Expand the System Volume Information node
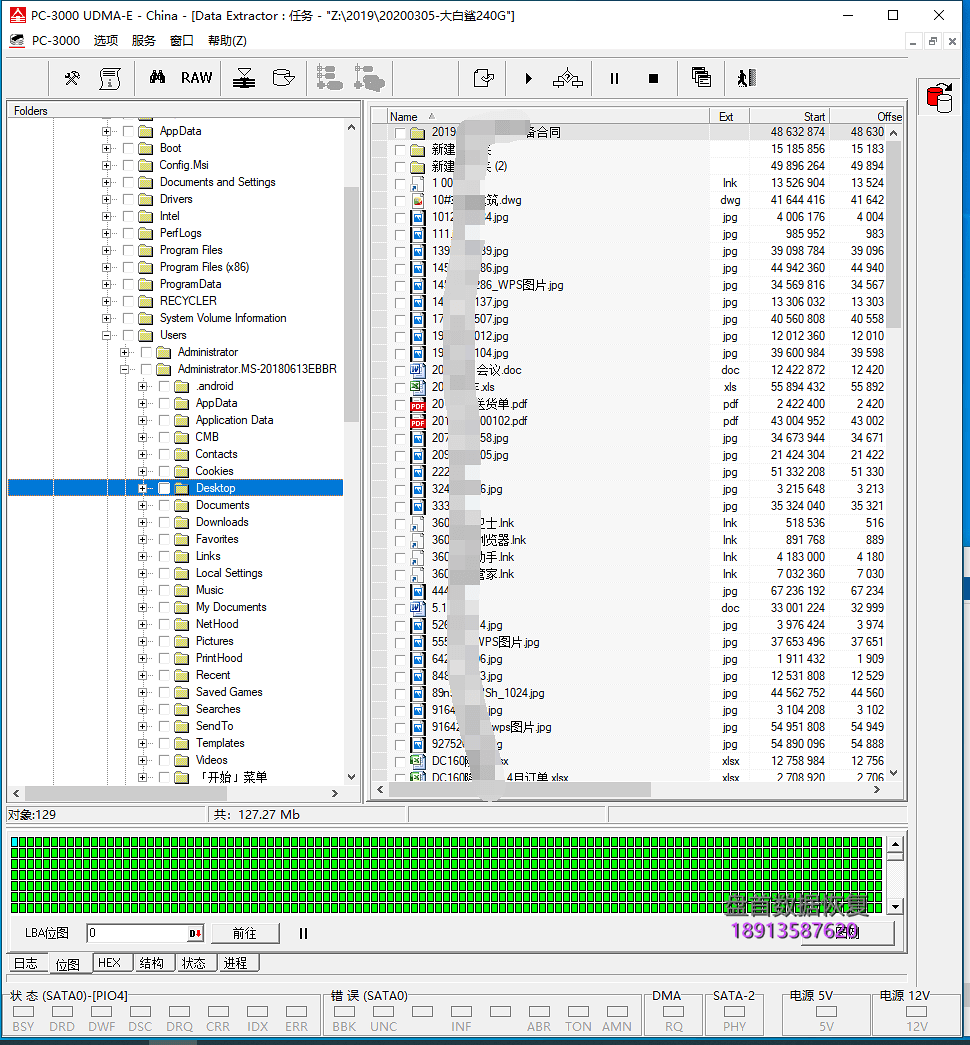The image size is (970, 1045). coord(106,319)
